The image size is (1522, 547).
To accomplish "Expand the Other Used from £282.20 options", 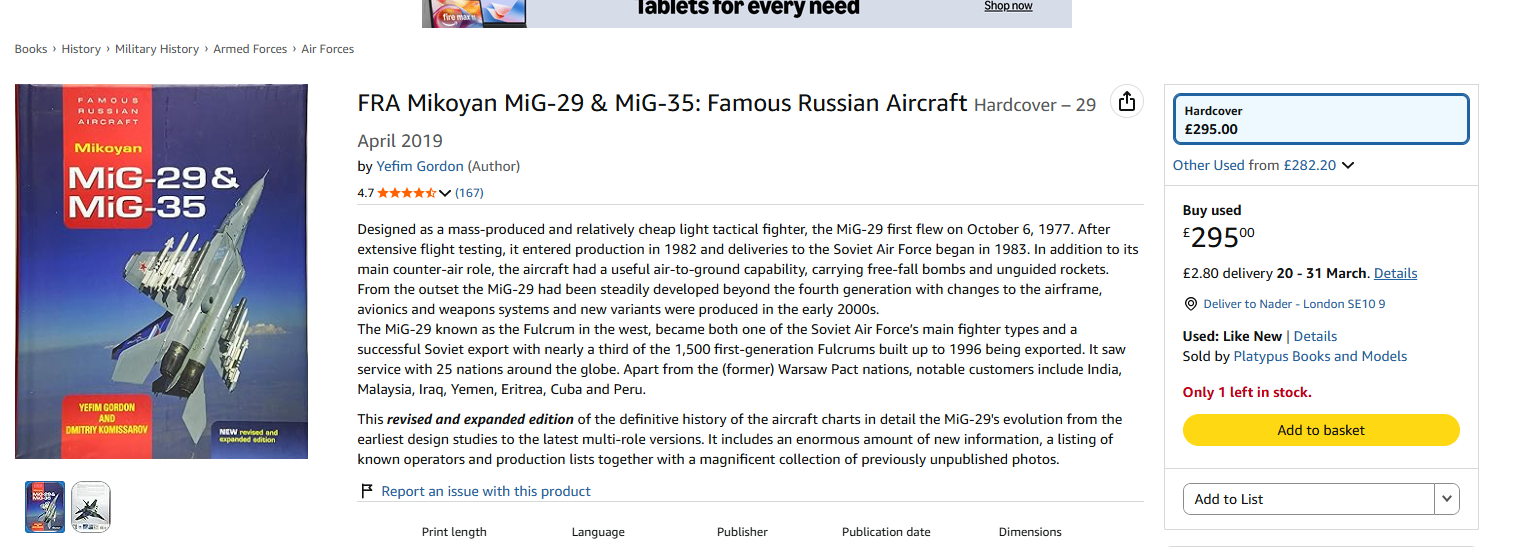I will [x=1263, y=165].
